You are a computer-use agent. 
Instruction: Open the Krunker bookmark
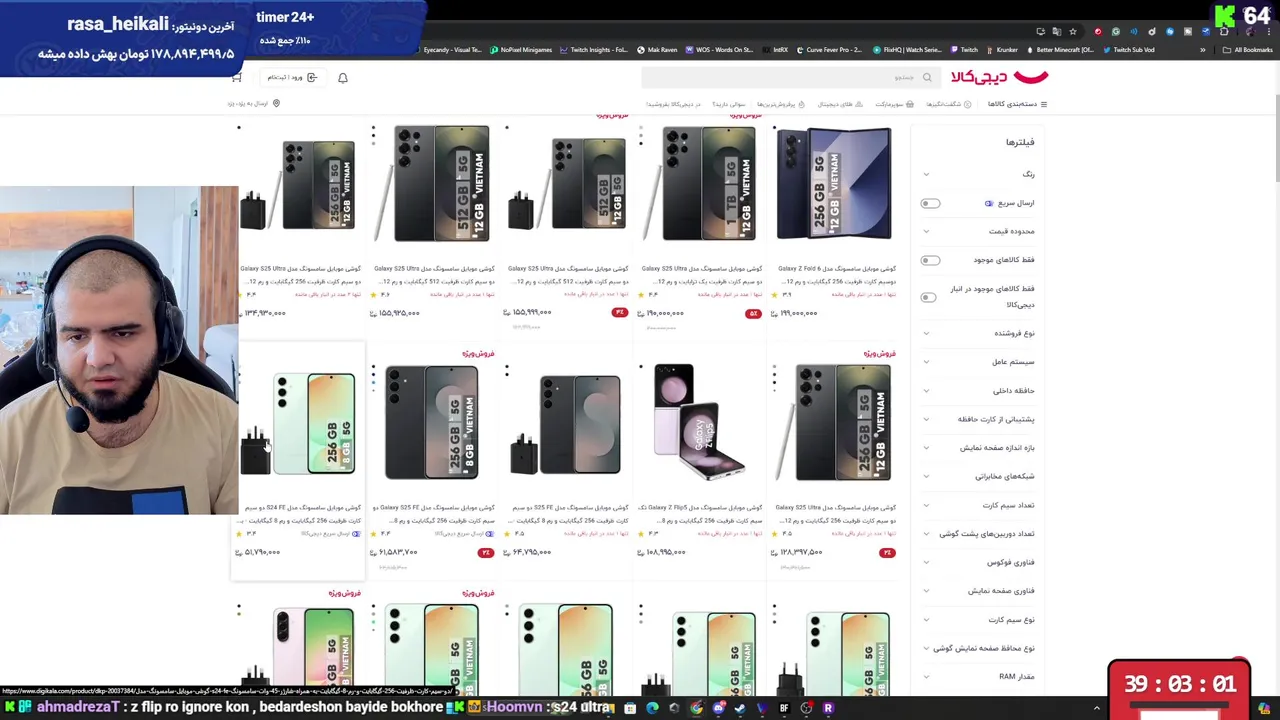coord(1001,49)
